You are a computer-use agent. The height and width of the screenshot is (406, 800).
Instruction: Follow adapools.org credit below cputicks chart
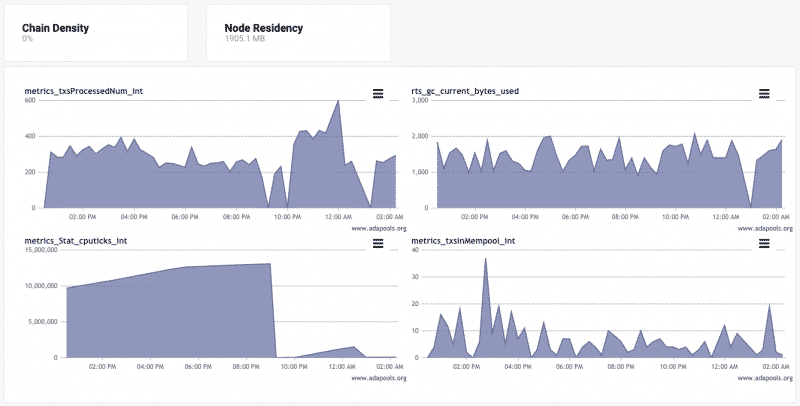379,377
